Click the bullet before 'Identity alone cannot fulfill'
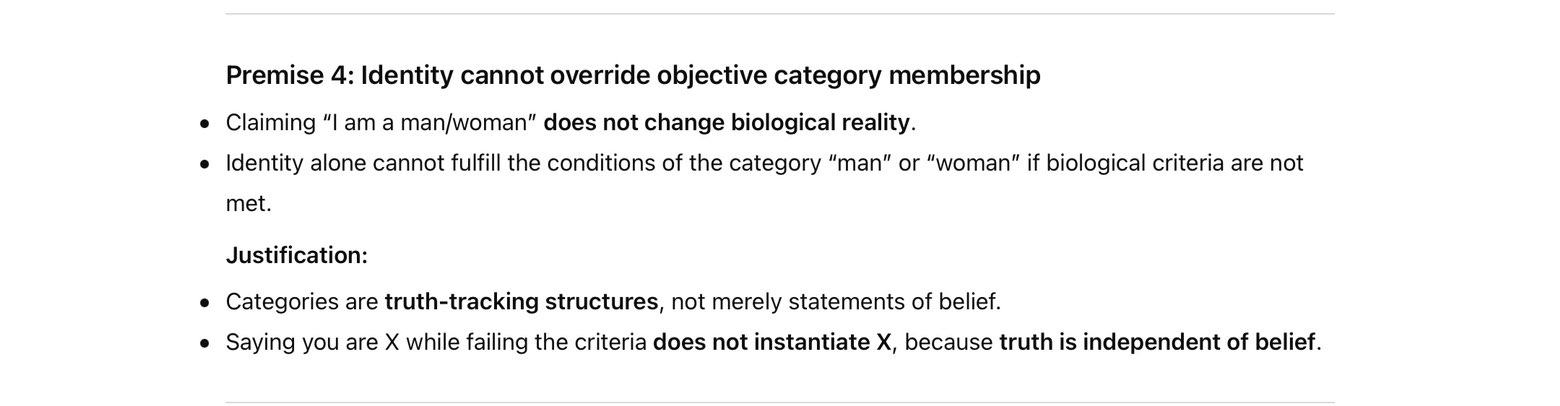 [205, 164]
